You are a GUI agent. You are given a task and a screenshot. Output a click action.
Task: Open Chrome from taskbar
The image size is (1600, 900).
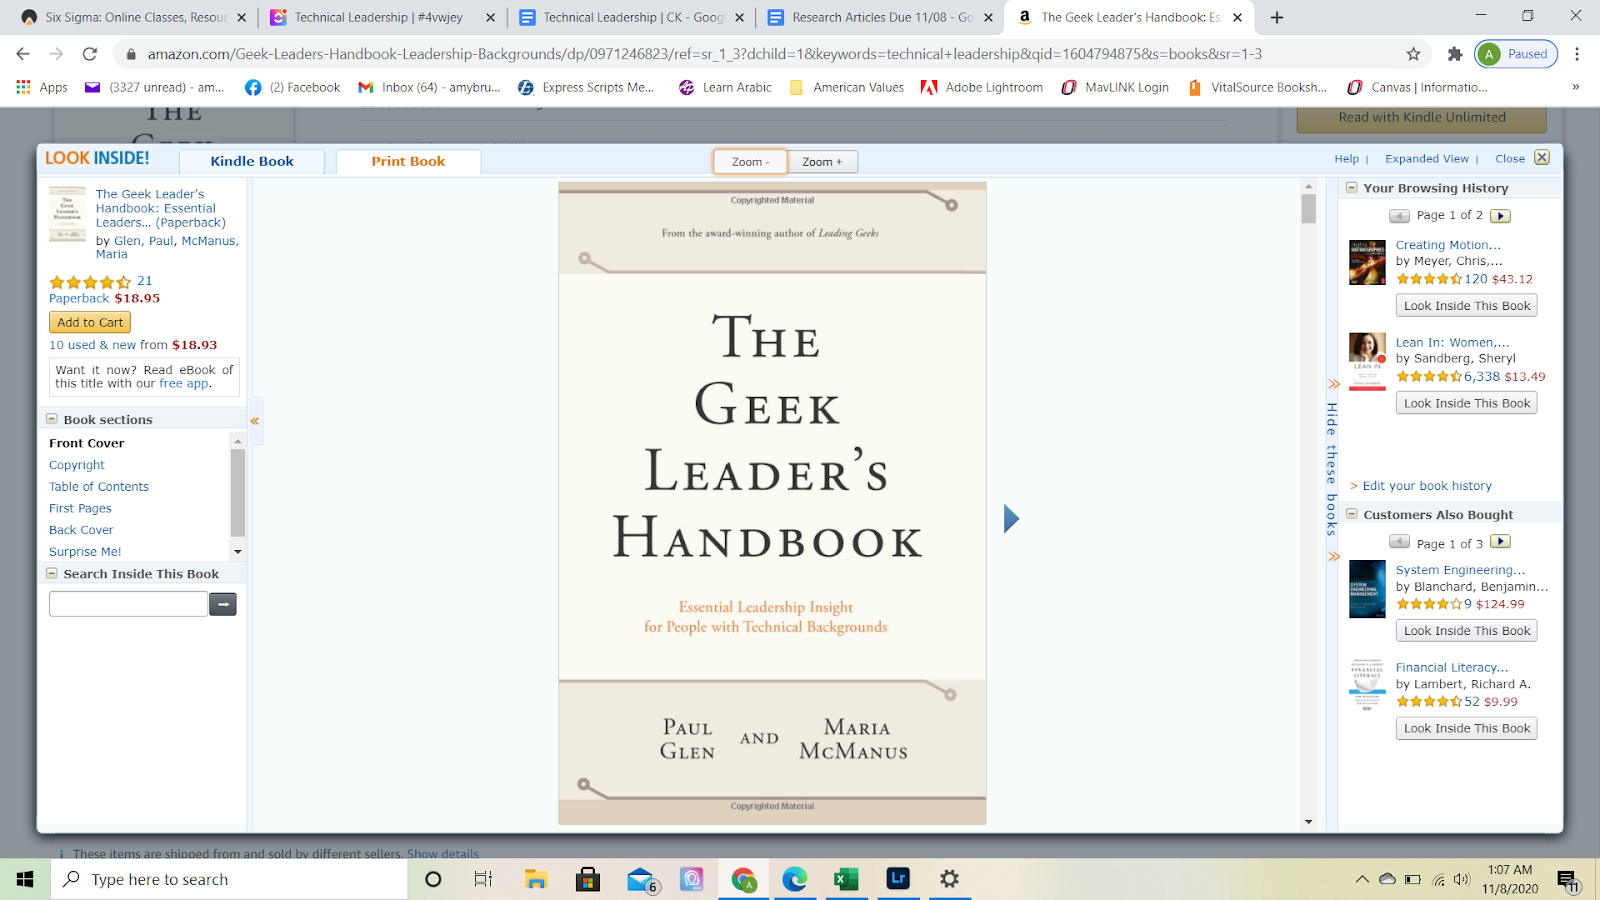click(744, 879)
